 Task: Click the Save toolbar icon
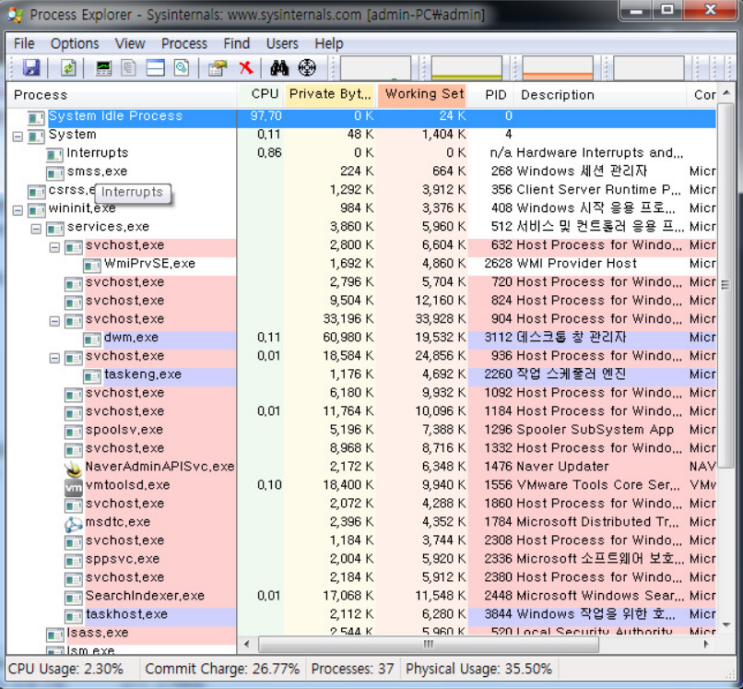click(x=31, y=68)
